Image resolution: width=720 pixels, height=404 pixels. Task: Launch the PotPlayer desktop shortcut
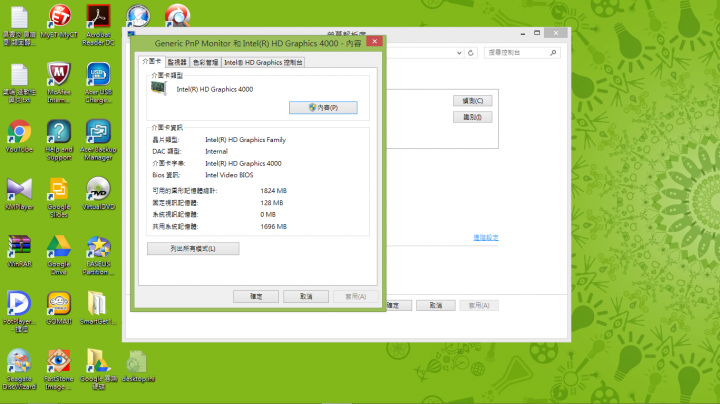(x=19, y=312)
